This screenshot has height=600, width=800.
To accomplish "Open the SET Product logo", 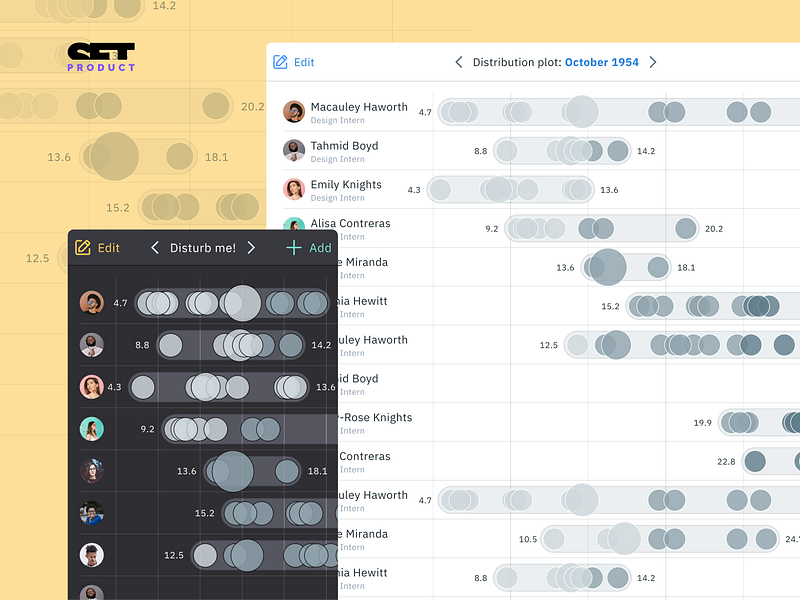I will 101,57.
